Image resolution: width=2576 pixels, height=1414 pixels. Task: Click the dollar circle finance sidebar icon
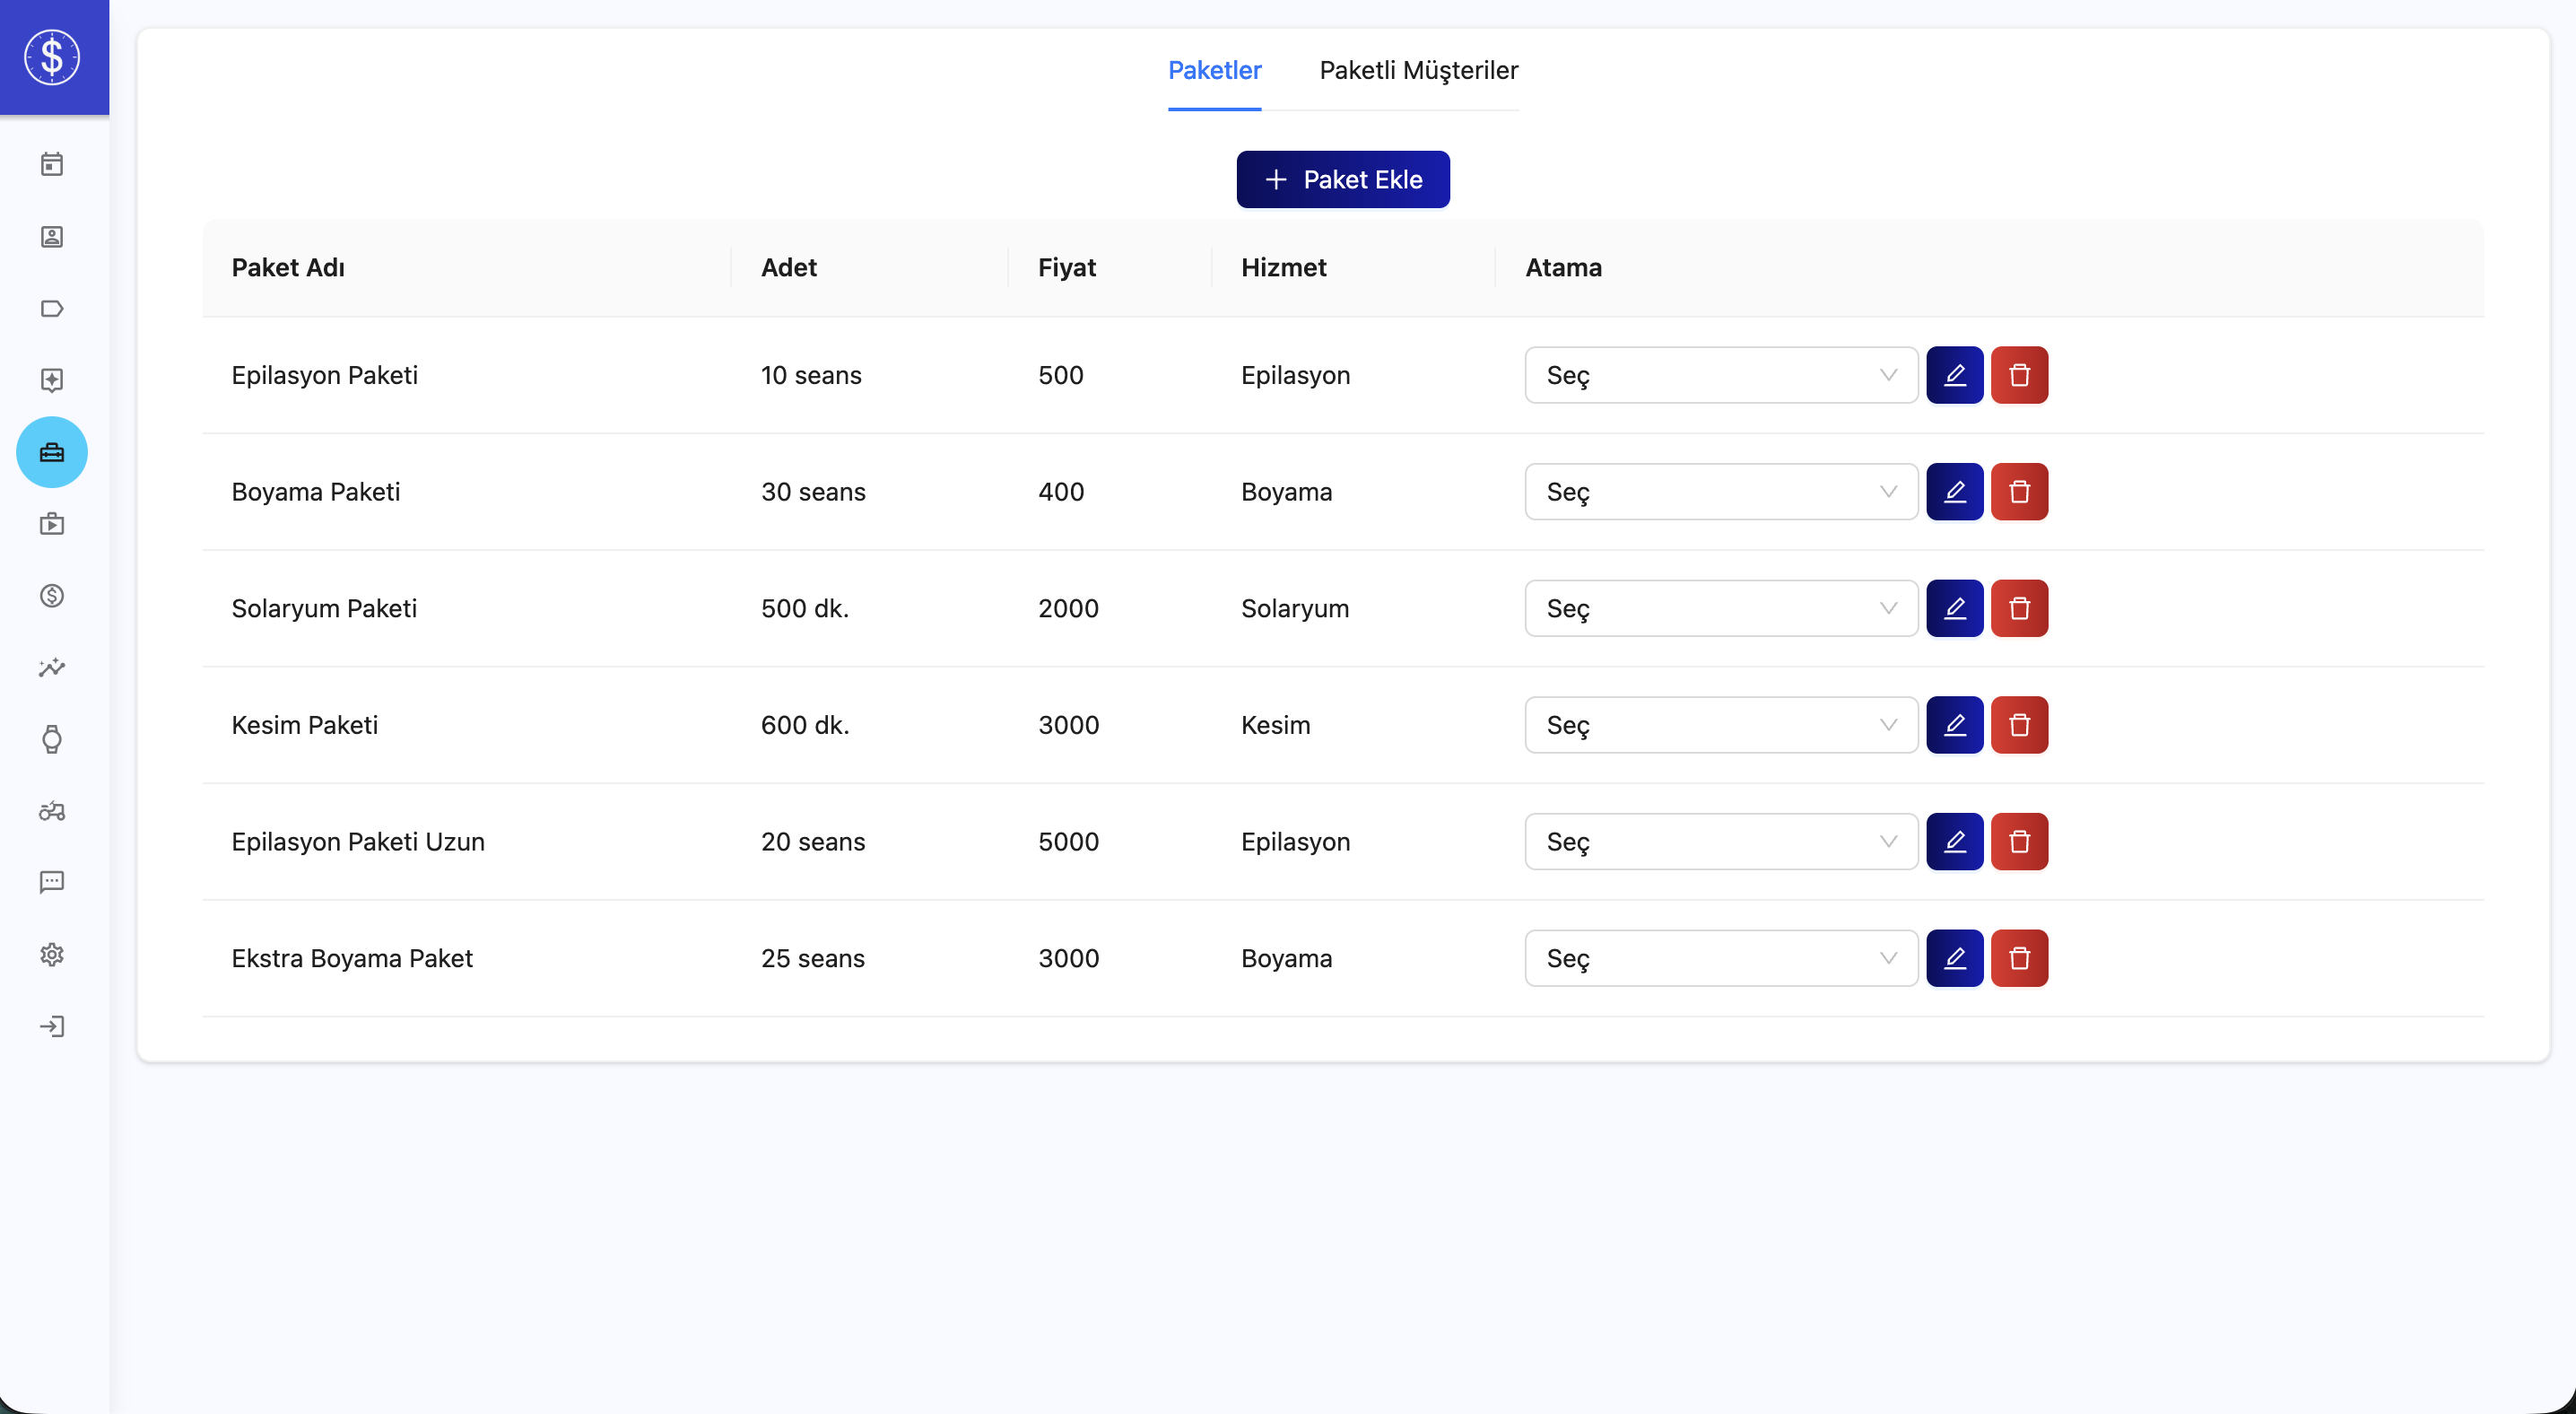[x=52, y=596]
